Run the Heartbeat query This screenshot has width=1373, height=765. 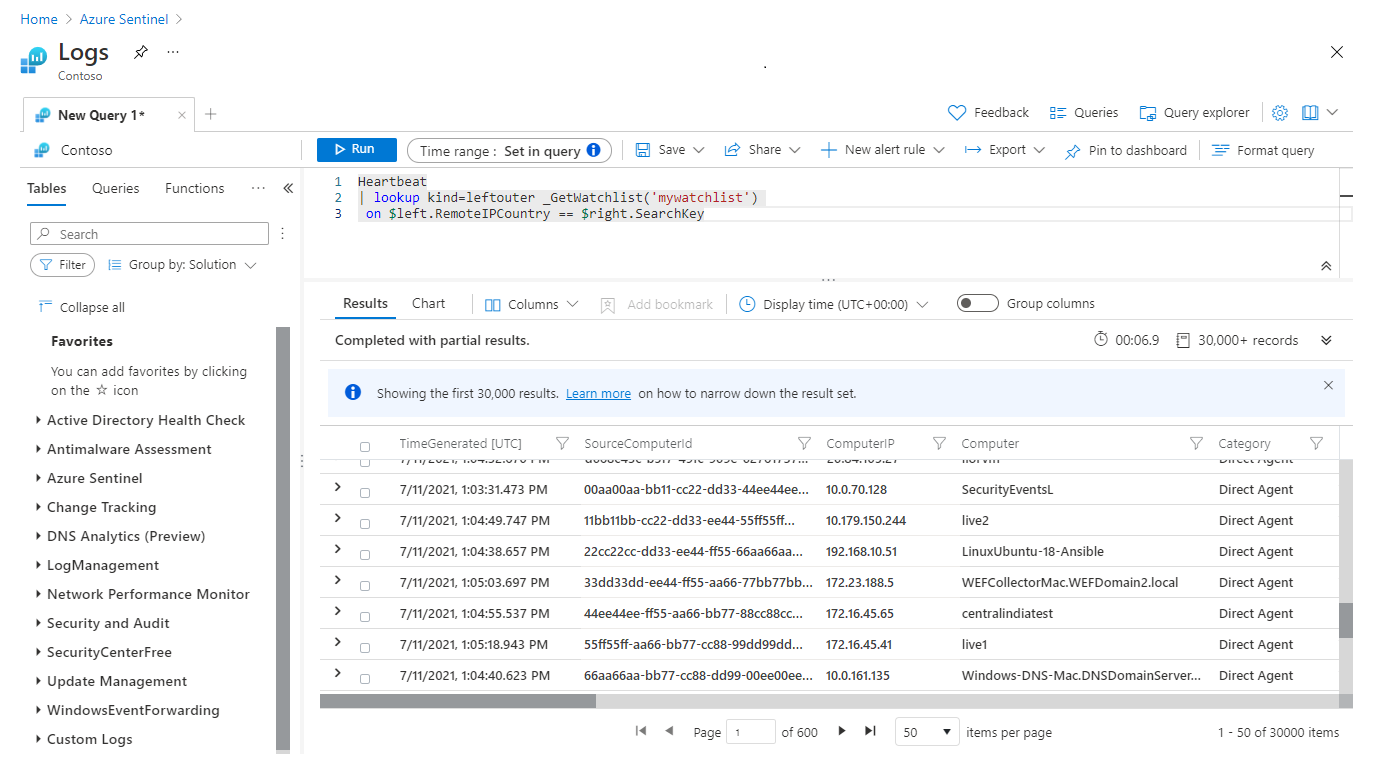[x=356, y=148]
